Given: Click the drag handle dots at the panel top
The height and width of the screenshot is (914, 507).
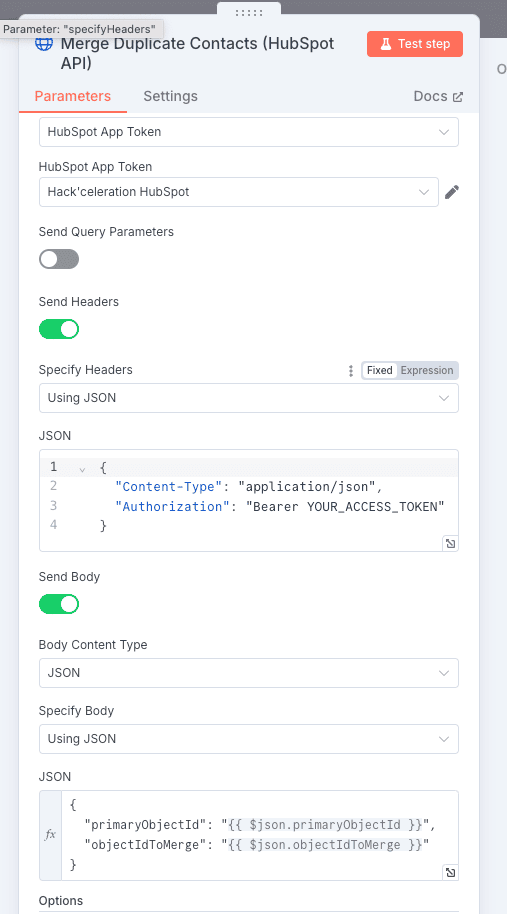Looking at the screenshot, I should coord(249,13).
